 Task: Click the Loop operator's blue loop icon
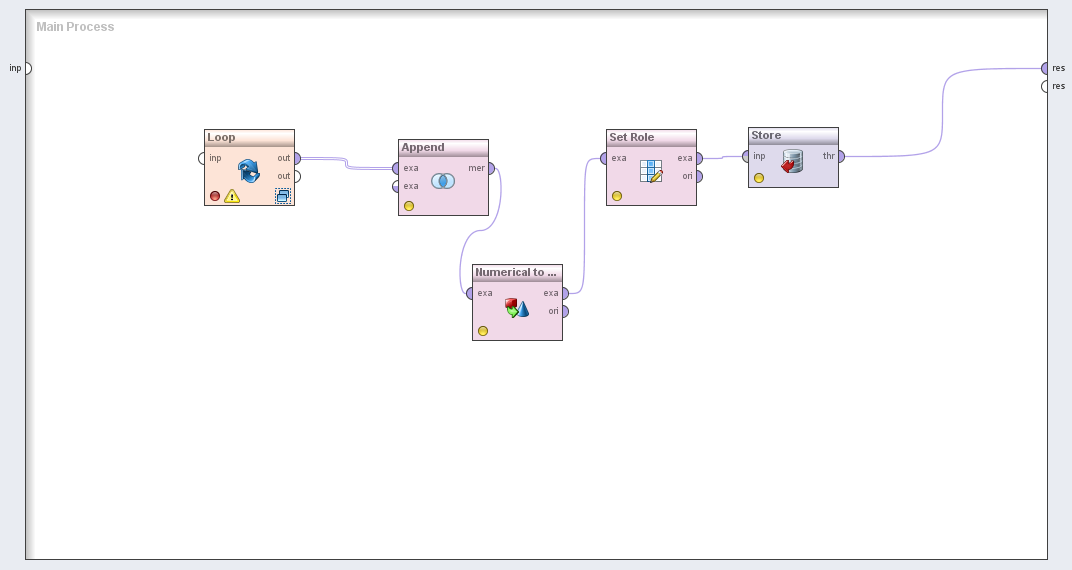(x=249, y=170)
